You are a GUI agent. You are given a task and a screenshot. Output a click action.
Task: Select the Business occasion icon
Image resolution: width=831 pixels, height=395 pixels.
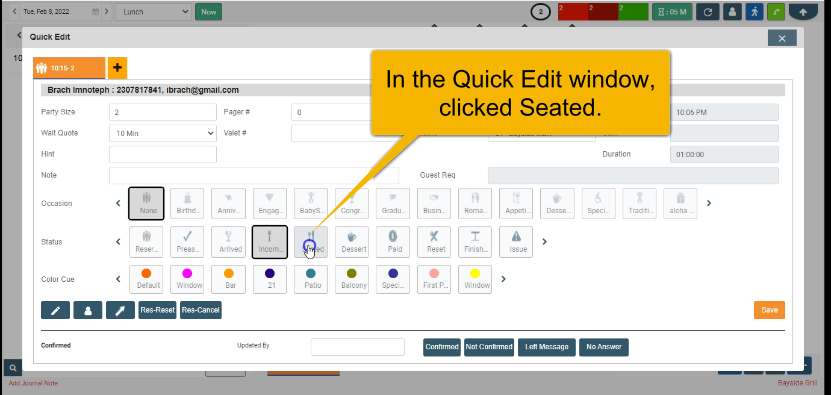(x=434, y=203)
